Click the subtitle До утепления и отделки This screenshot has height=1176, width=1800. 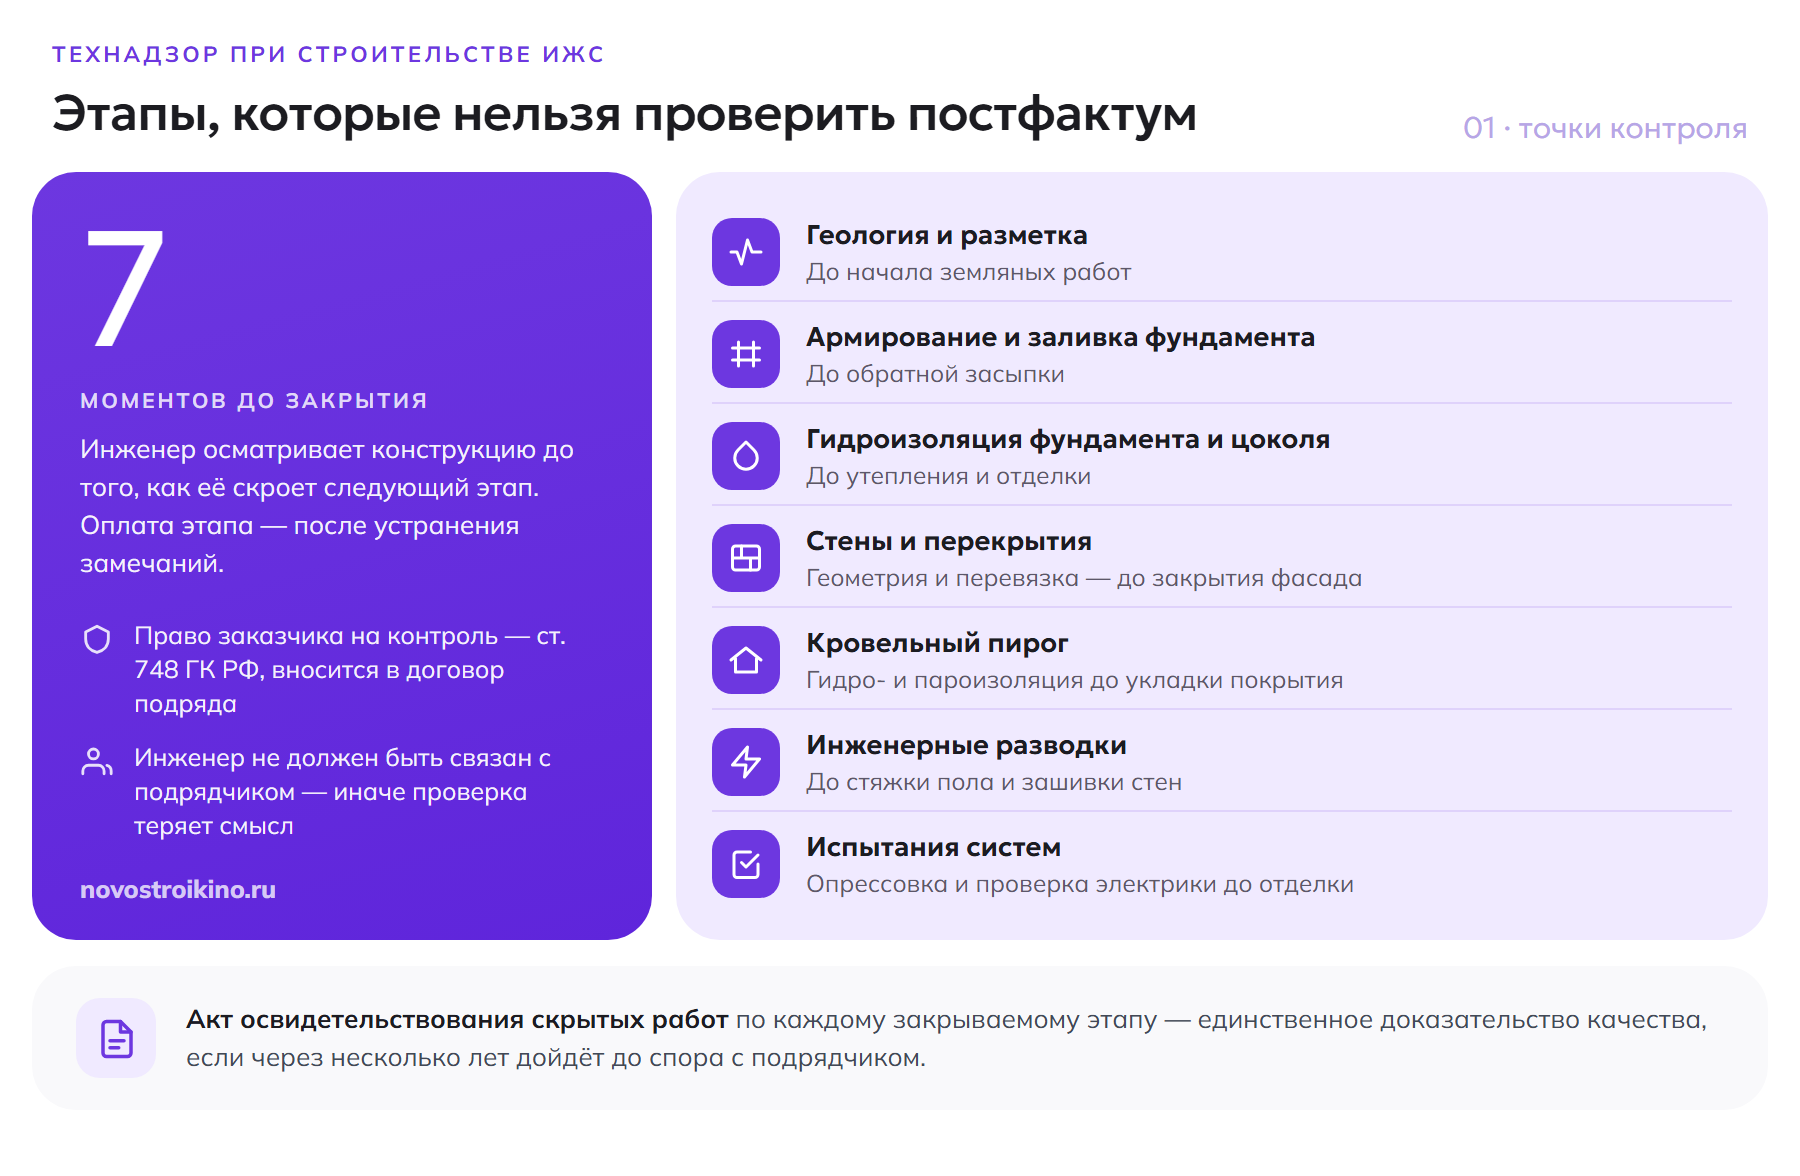(948, 476)
